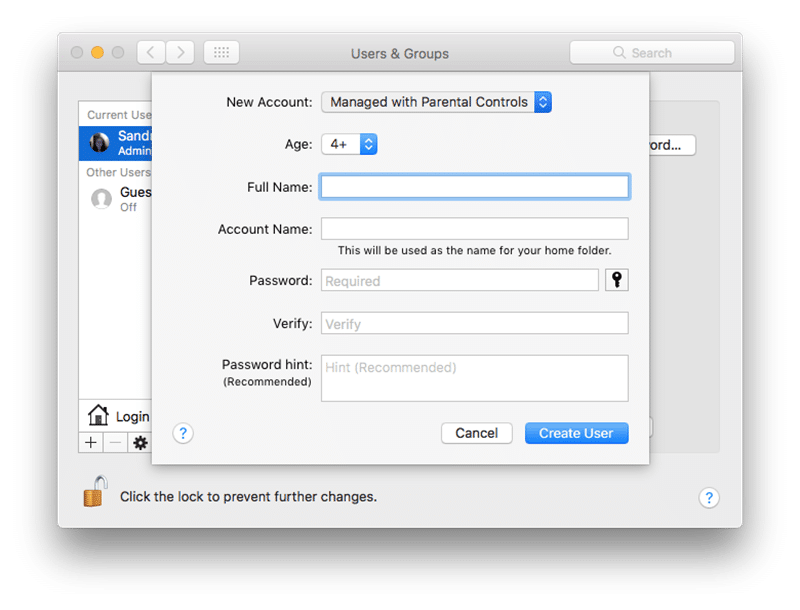The image size is (800, 610).
Task: Open the gear action menu below user list
Action: coord(140,442)
